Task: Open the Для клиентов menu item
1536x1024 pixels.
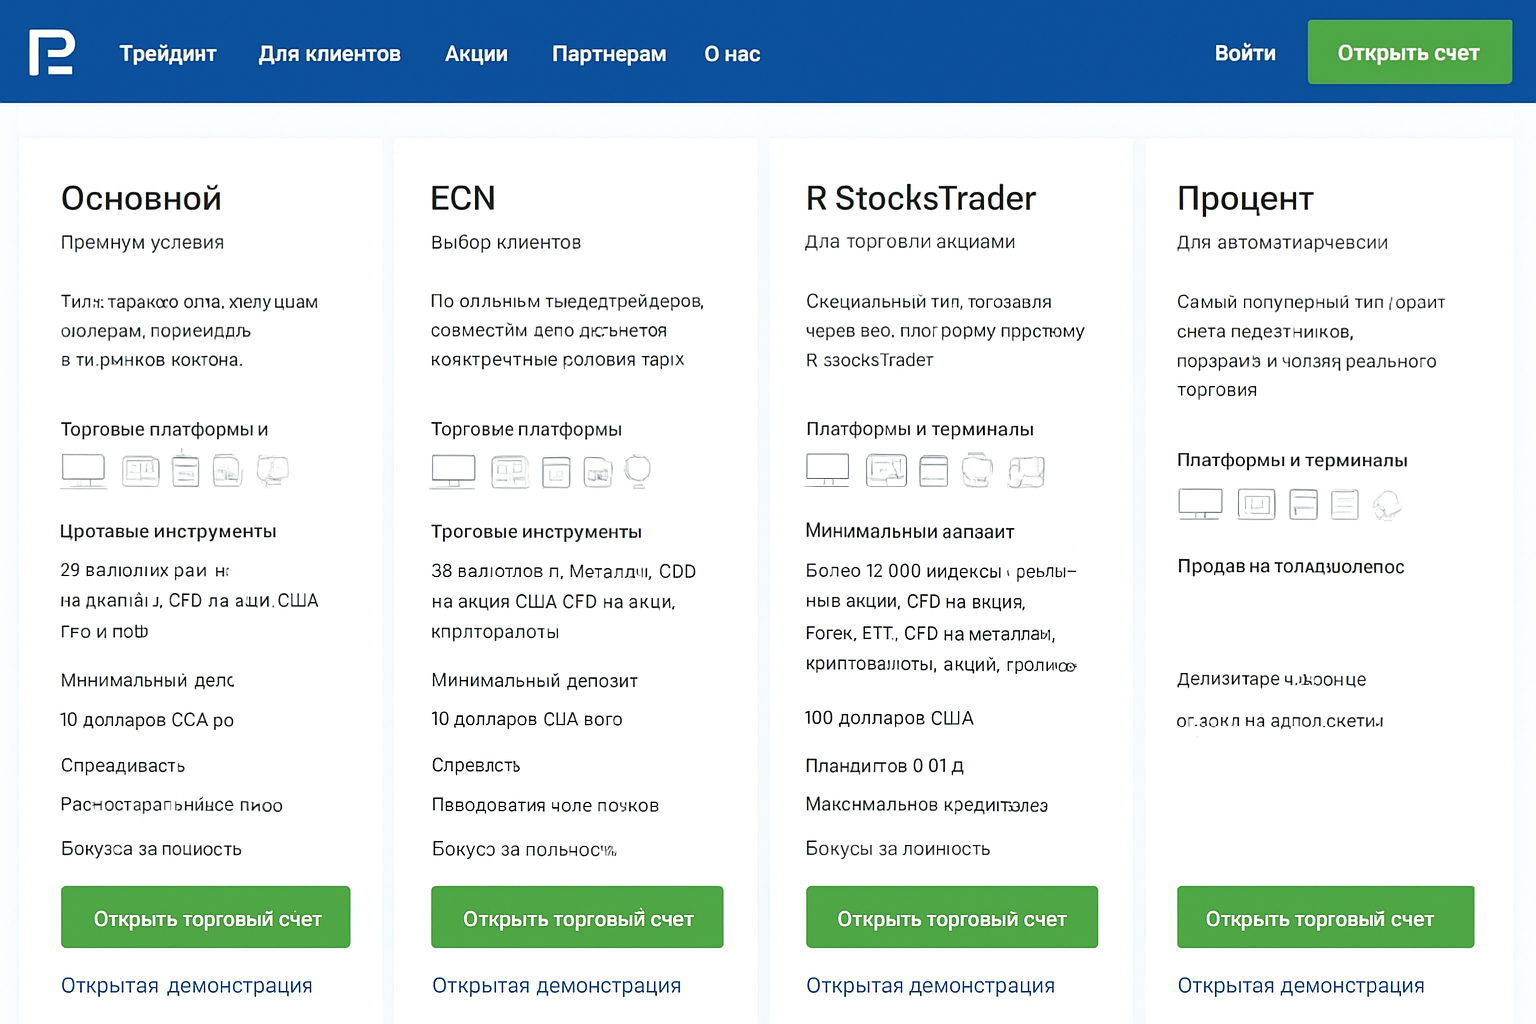Action: (329, 54)
